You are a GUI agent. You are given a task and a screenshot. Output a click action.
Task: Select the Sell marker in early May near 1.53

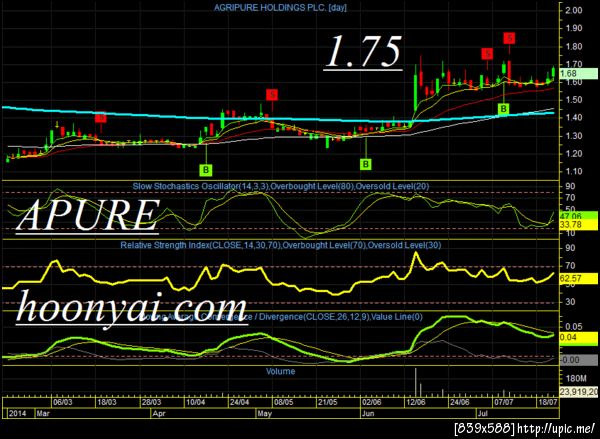[272, 94]
